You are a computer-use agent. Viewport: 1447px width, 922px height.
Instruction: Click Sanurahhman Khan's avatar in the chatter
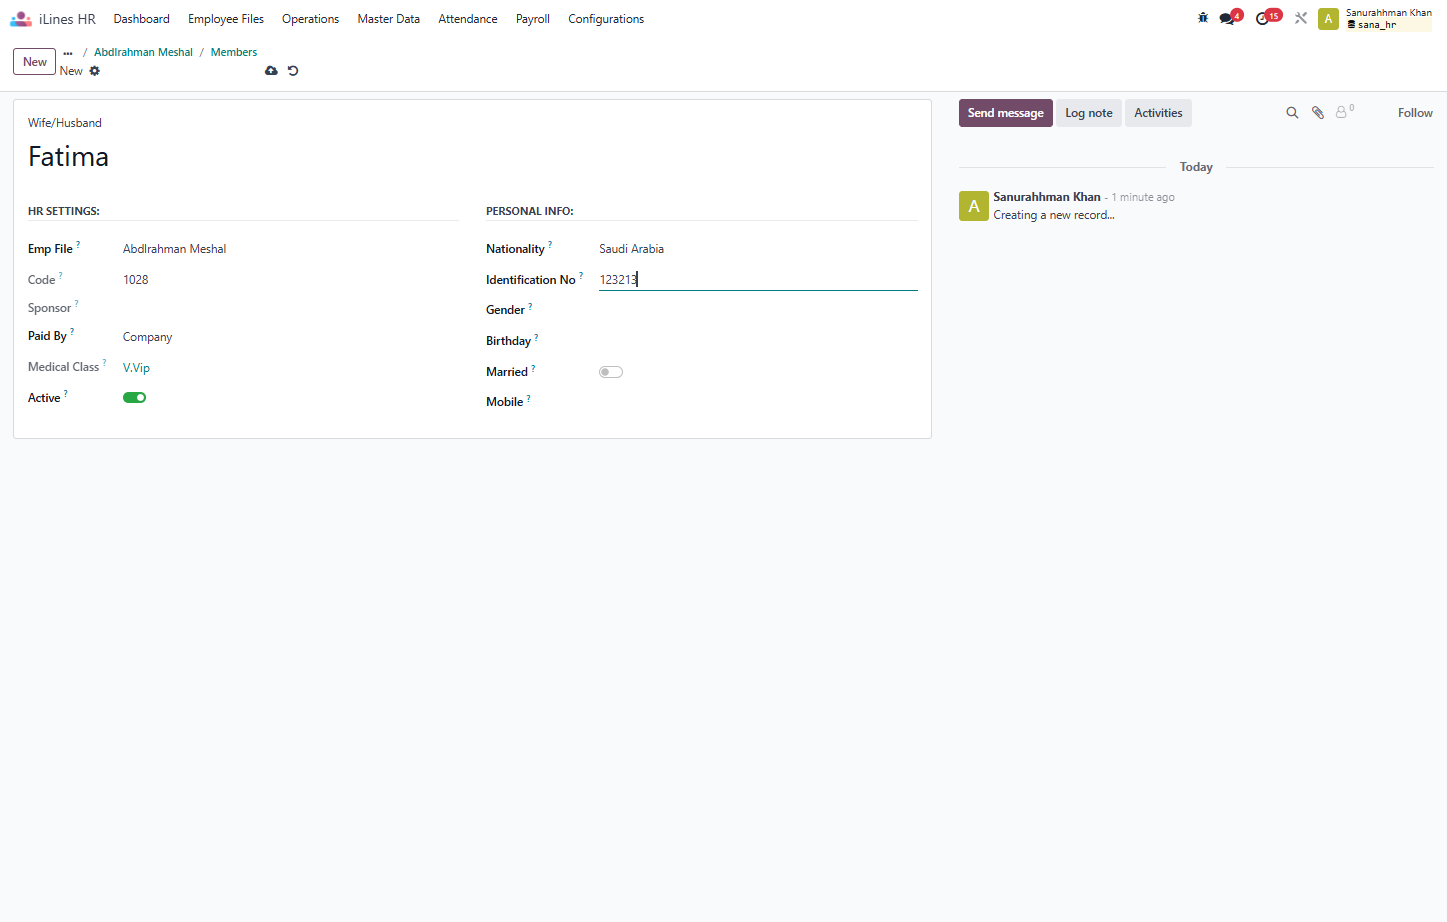coord(974,206)
